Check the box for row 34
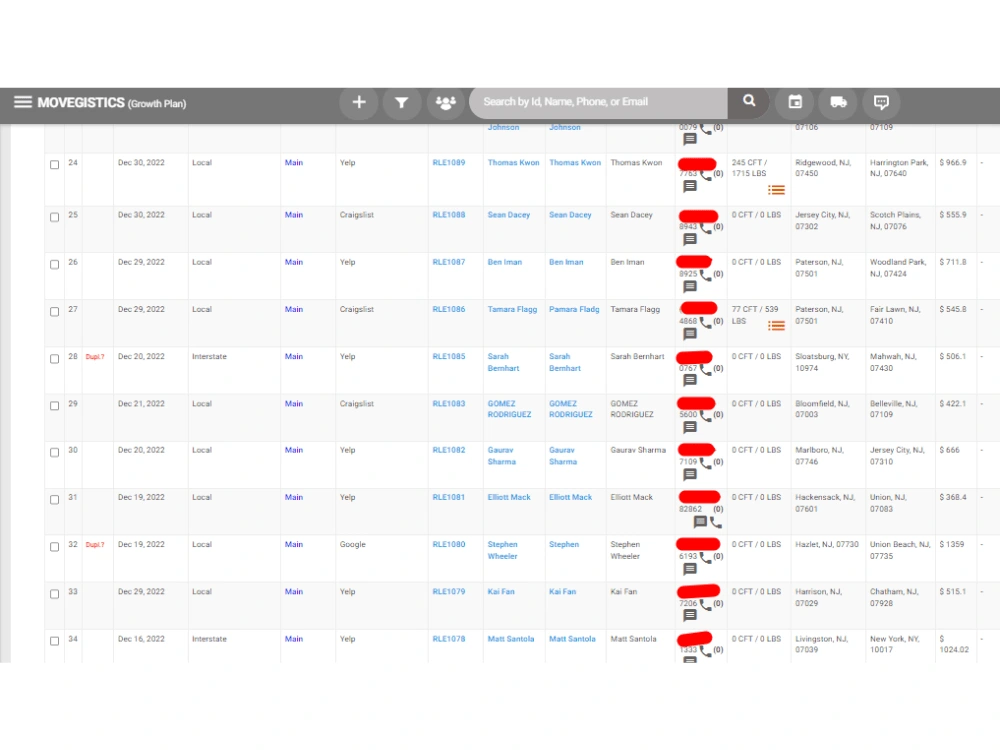The image size is (1000, 750). [55, 641]
